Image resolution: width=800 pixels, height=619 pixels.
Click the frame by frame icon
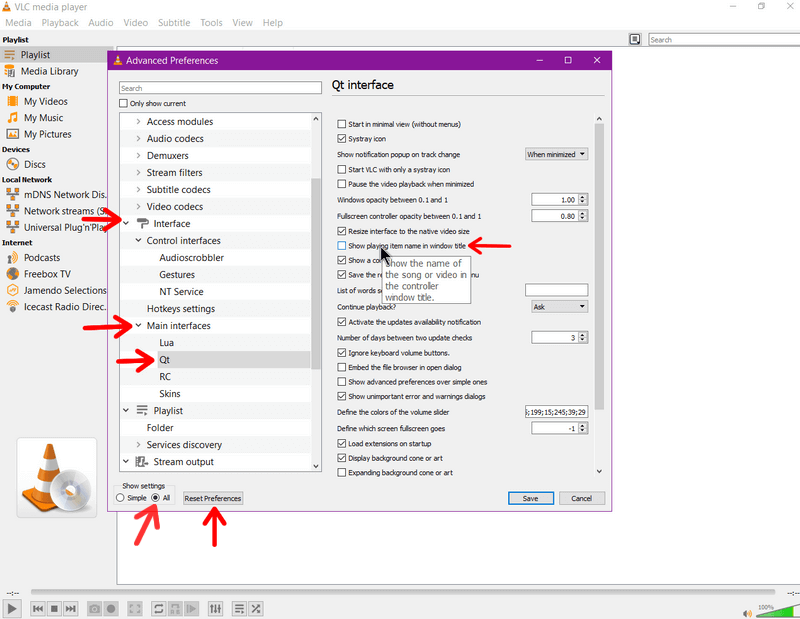tap(191, 608)
